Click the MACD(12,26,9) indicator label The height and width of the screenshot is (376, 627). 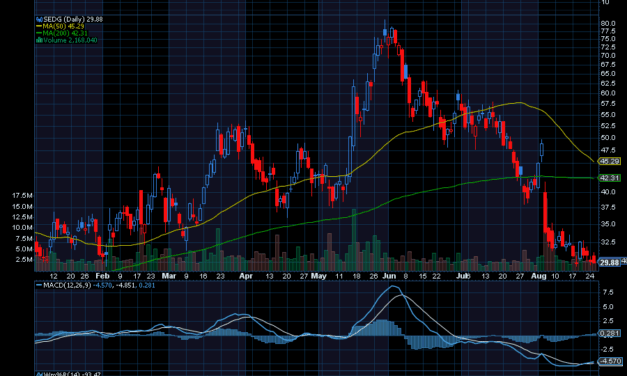point(67,285)
